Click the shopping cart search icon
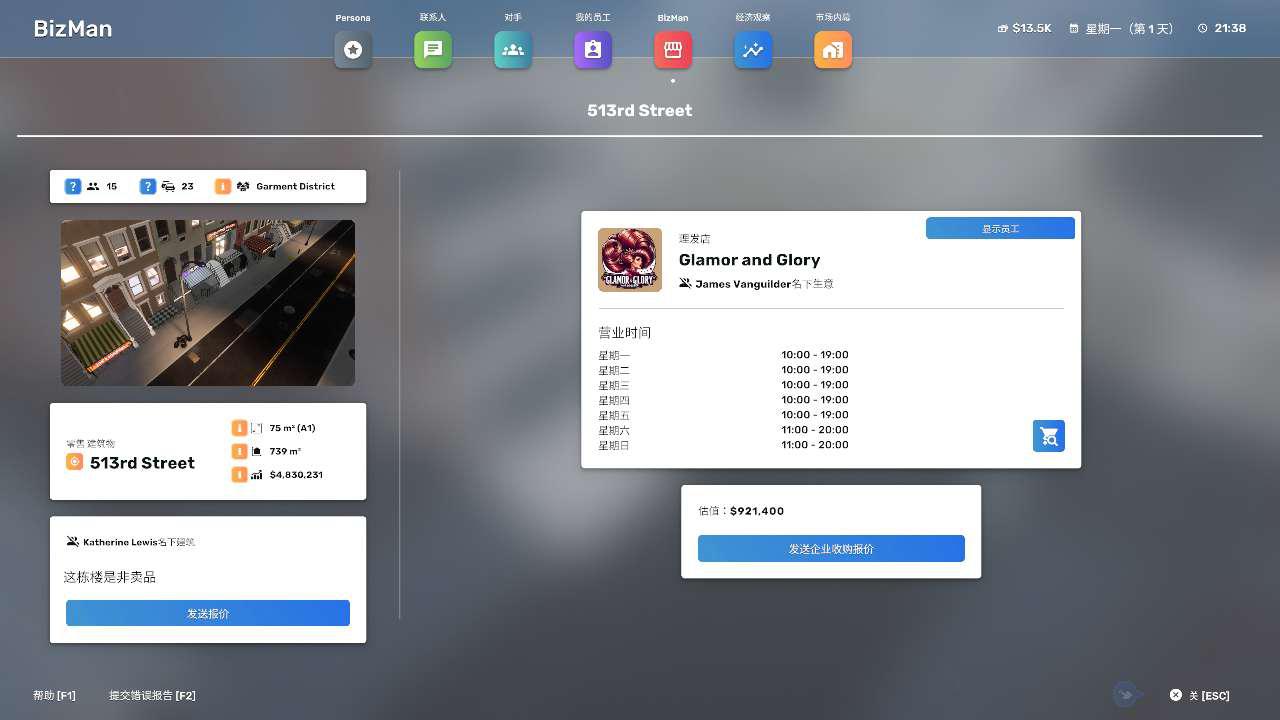This screenshot has width=1280, height=720. (1049, 436)
